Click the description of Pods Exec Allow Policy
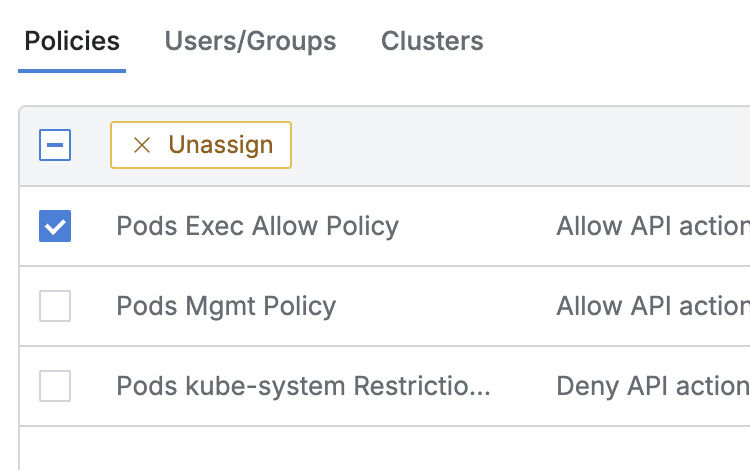 point(652,226)
